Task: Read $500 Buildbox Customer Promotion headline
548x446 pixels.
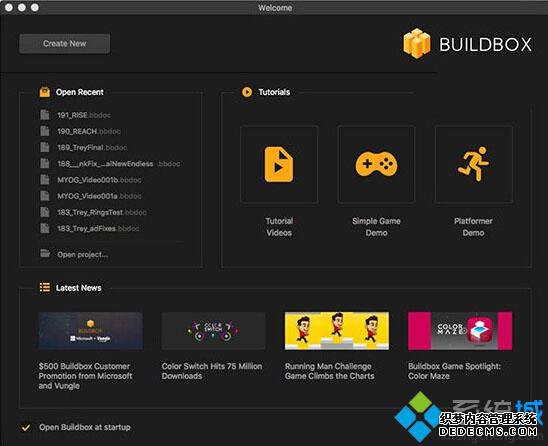Action: (86, 376)
